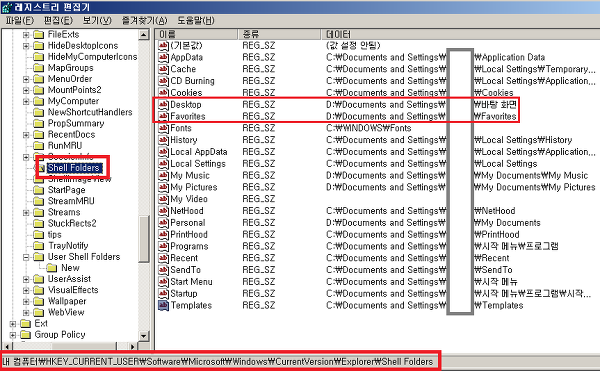
Task: Select the StreamMRU folder icon
Action: point(39,201)
